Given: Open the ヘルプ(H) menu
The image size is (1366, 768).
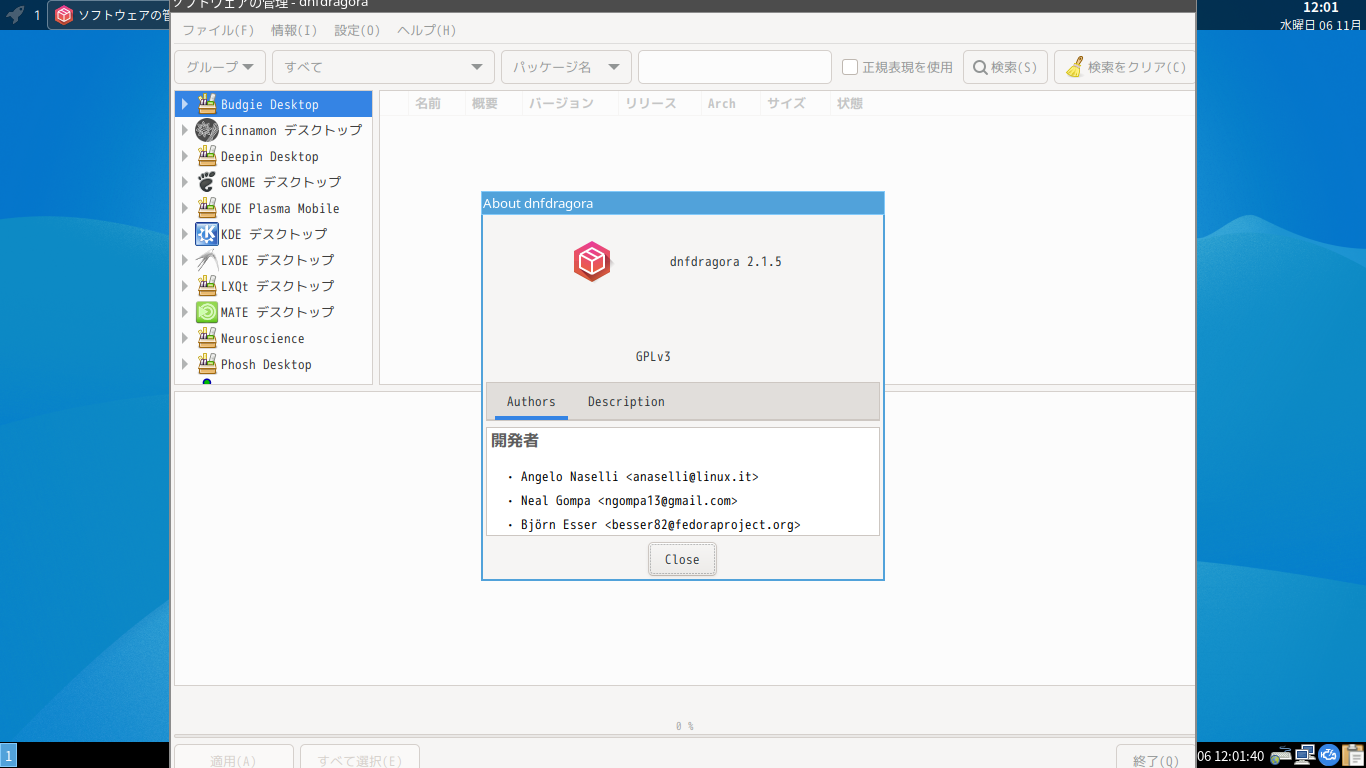Looking at the screenshot, I should (427, 30).
